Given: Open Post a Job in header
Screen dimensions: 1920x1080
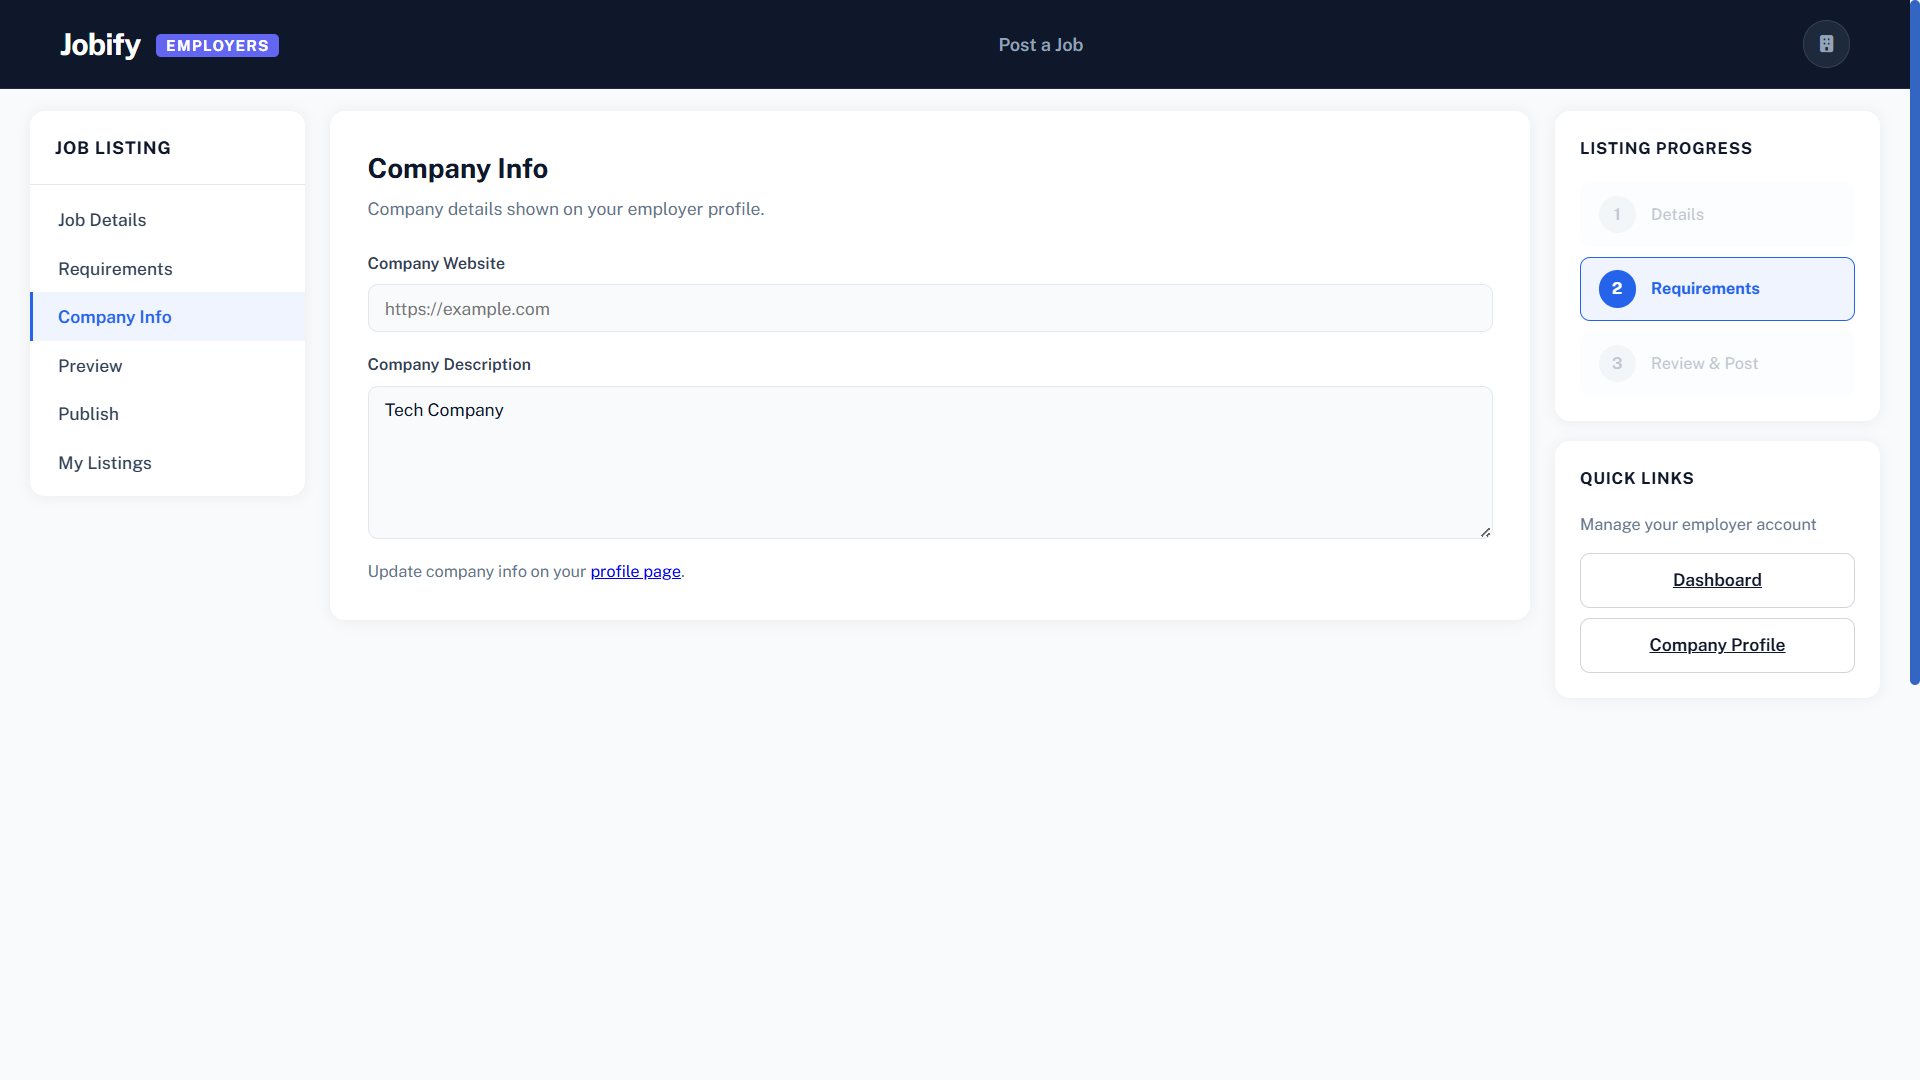Looking at the screenshot, I should [1040, 45].
